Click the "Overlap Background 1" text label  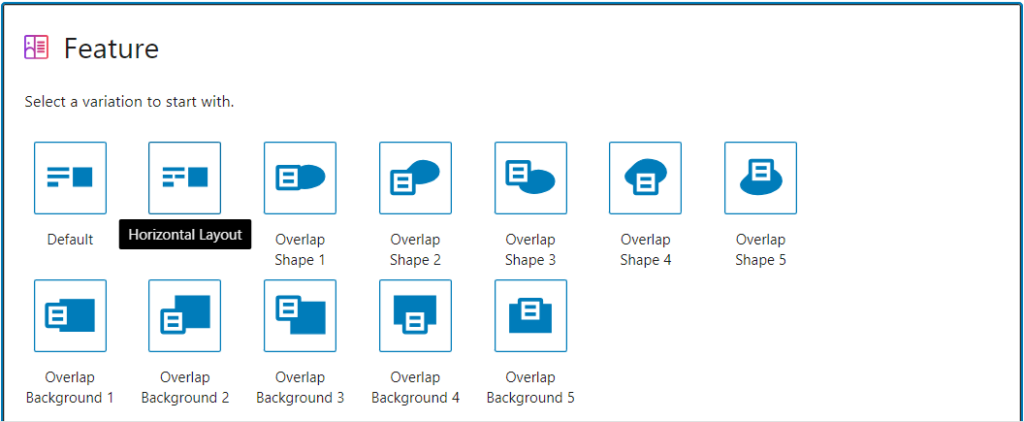point(70,388)
